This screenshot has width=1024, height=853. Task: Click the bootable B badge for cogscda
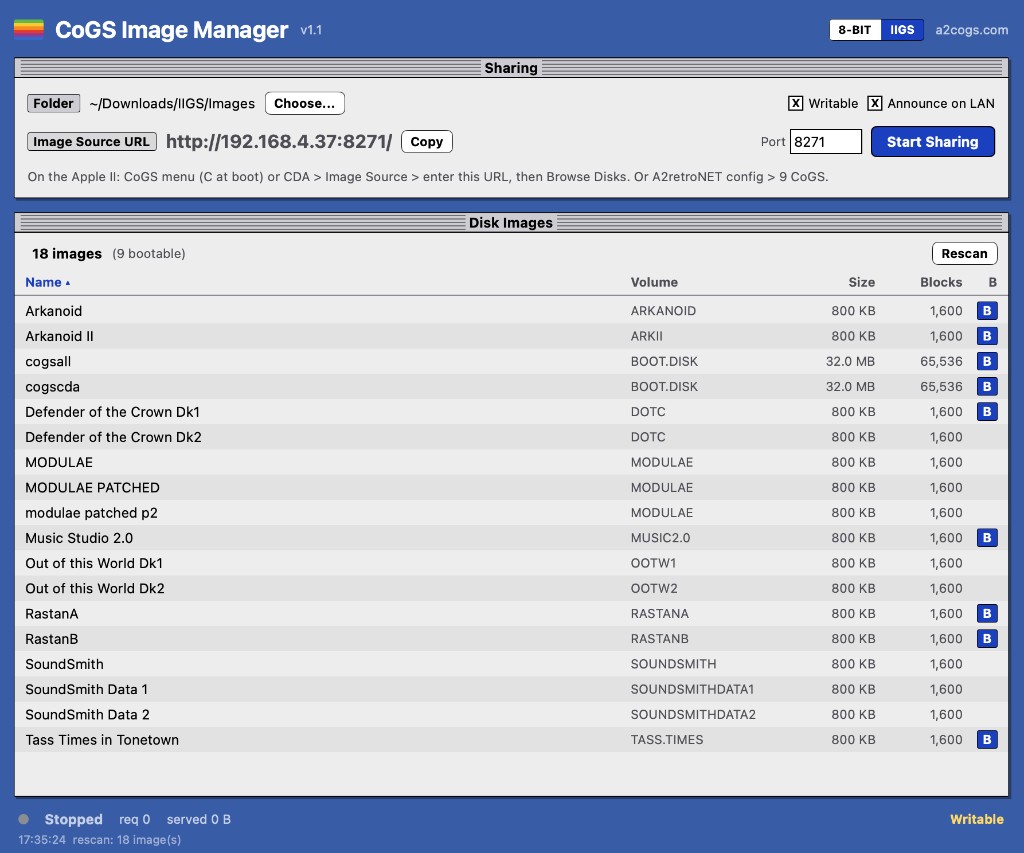[987, 387]
